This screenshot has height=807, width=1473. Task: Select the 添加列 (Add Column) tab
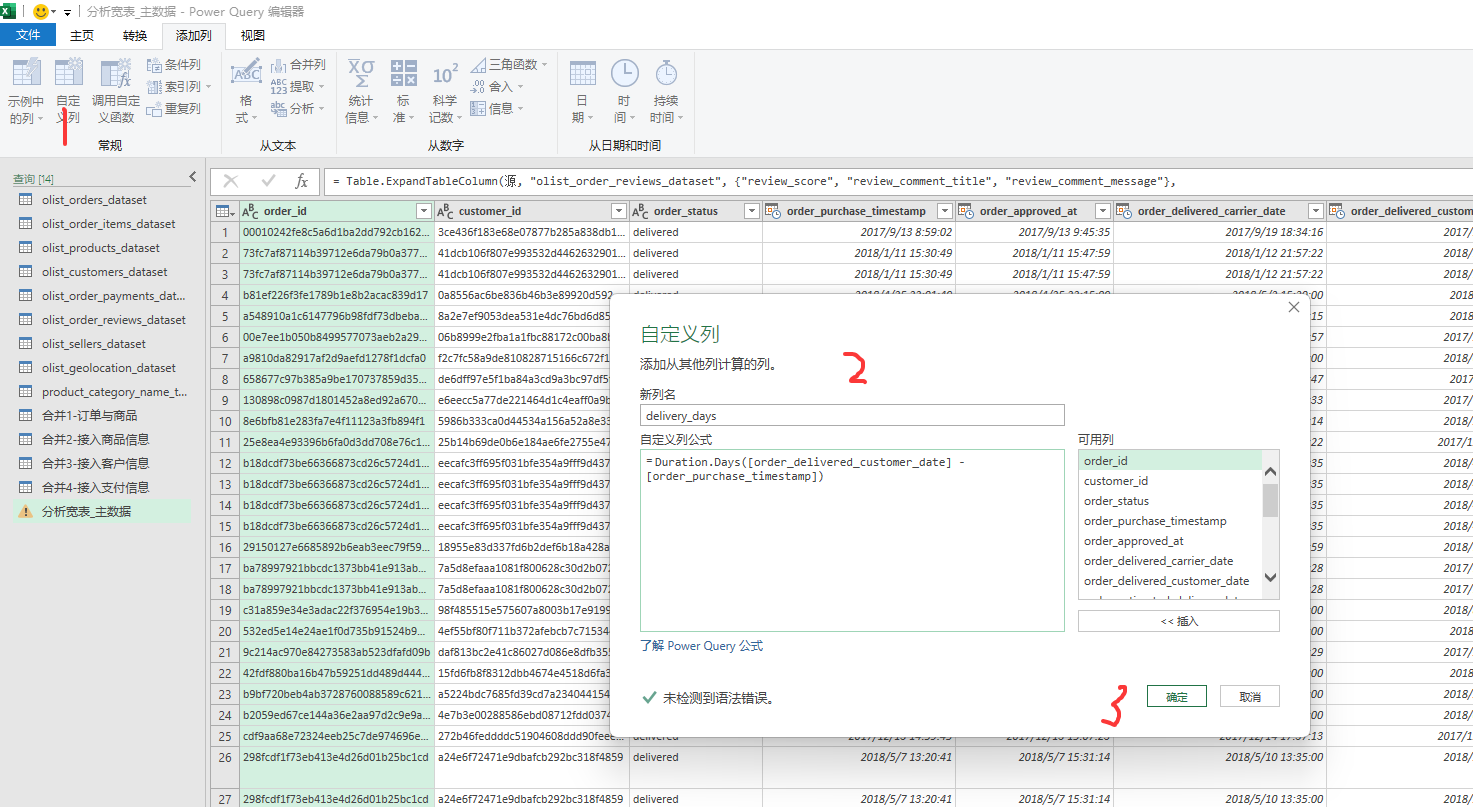[x=194, y=35]
